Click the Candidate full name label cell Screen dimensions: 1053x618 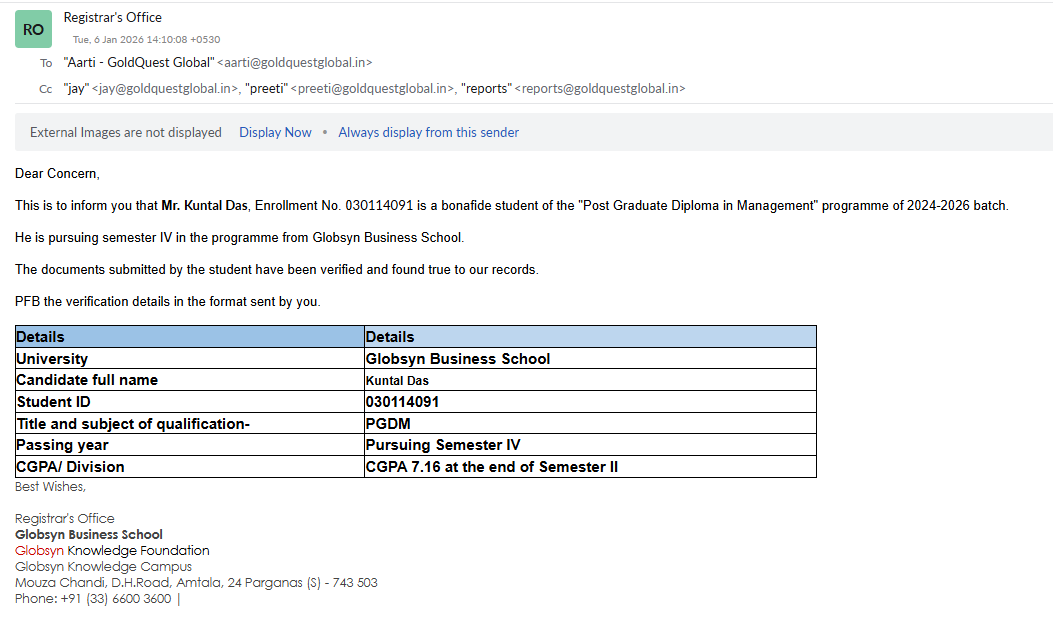coord(88,380)
